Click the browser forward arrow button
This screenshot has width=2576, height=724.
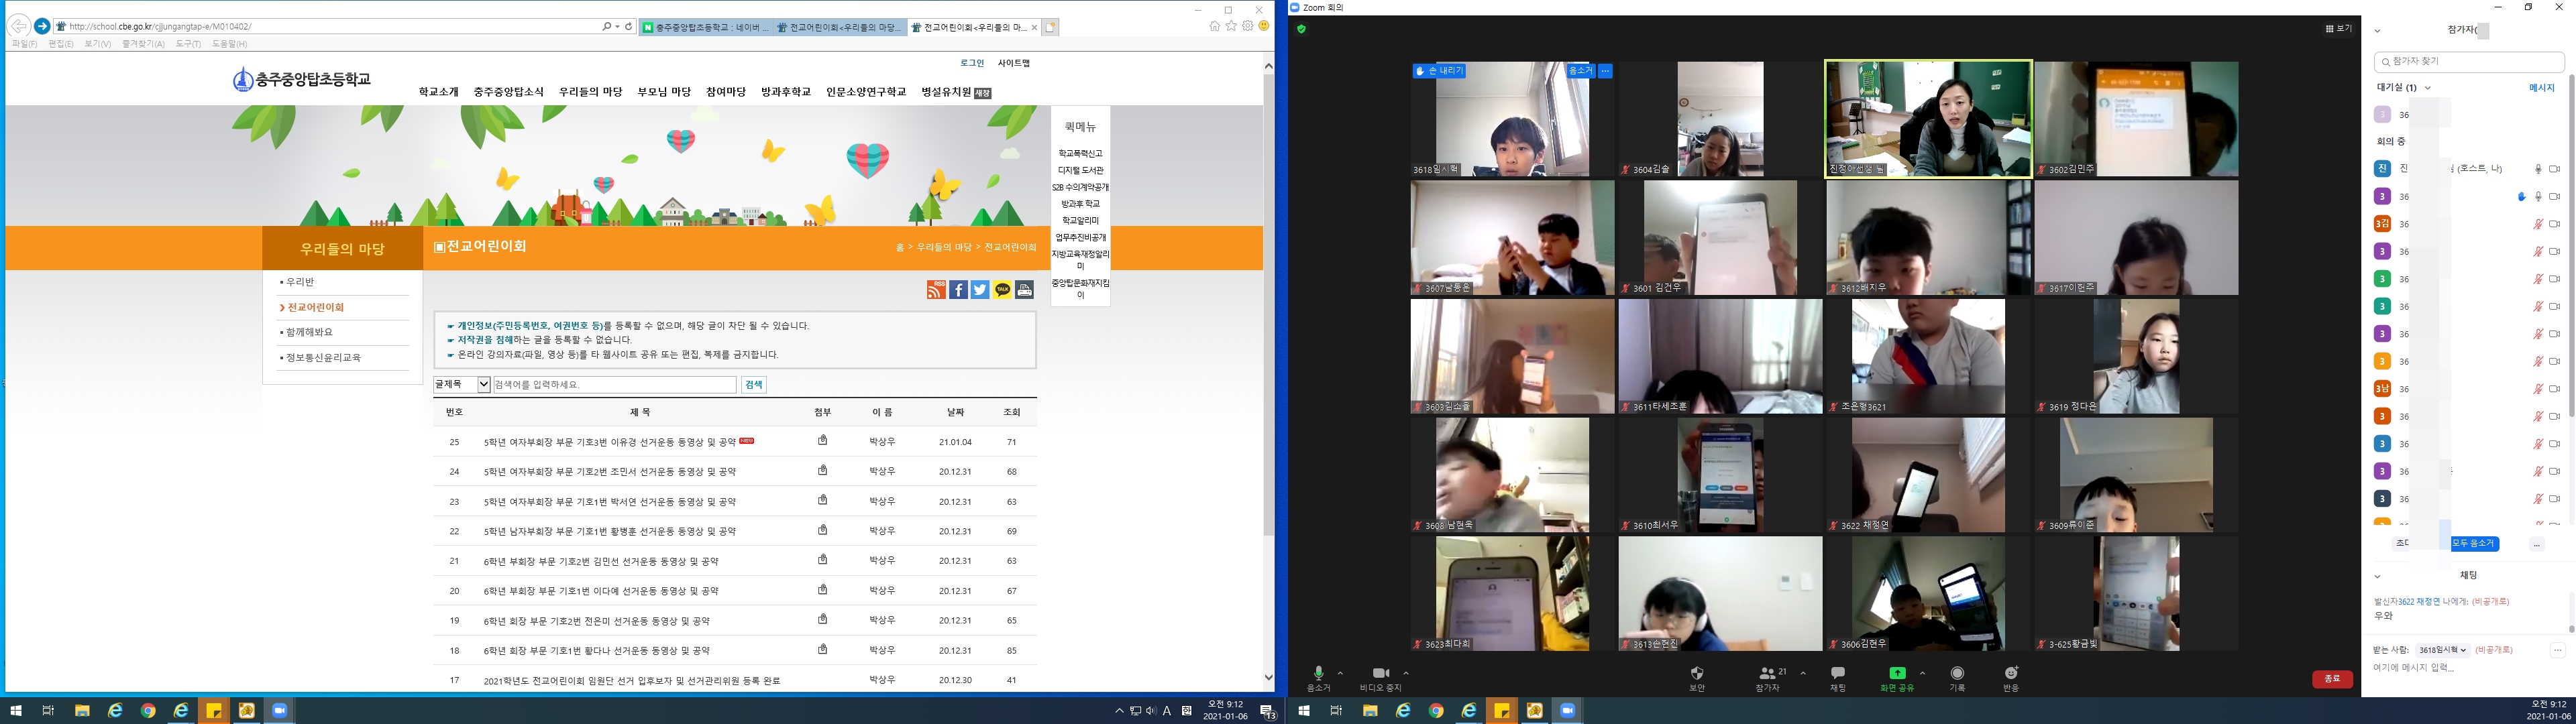42,26
